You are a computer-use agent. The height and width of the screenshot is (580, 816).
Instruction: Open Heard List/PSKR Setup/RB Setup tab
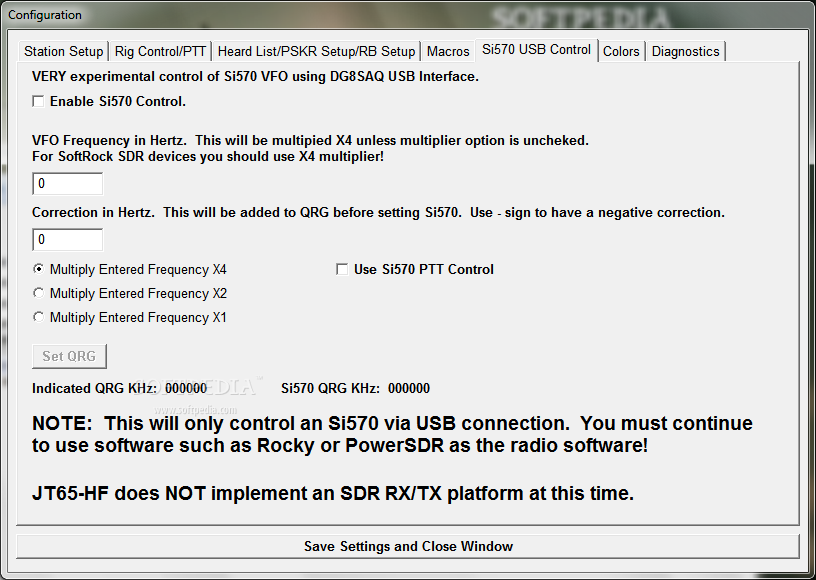(x=316, y=51)
